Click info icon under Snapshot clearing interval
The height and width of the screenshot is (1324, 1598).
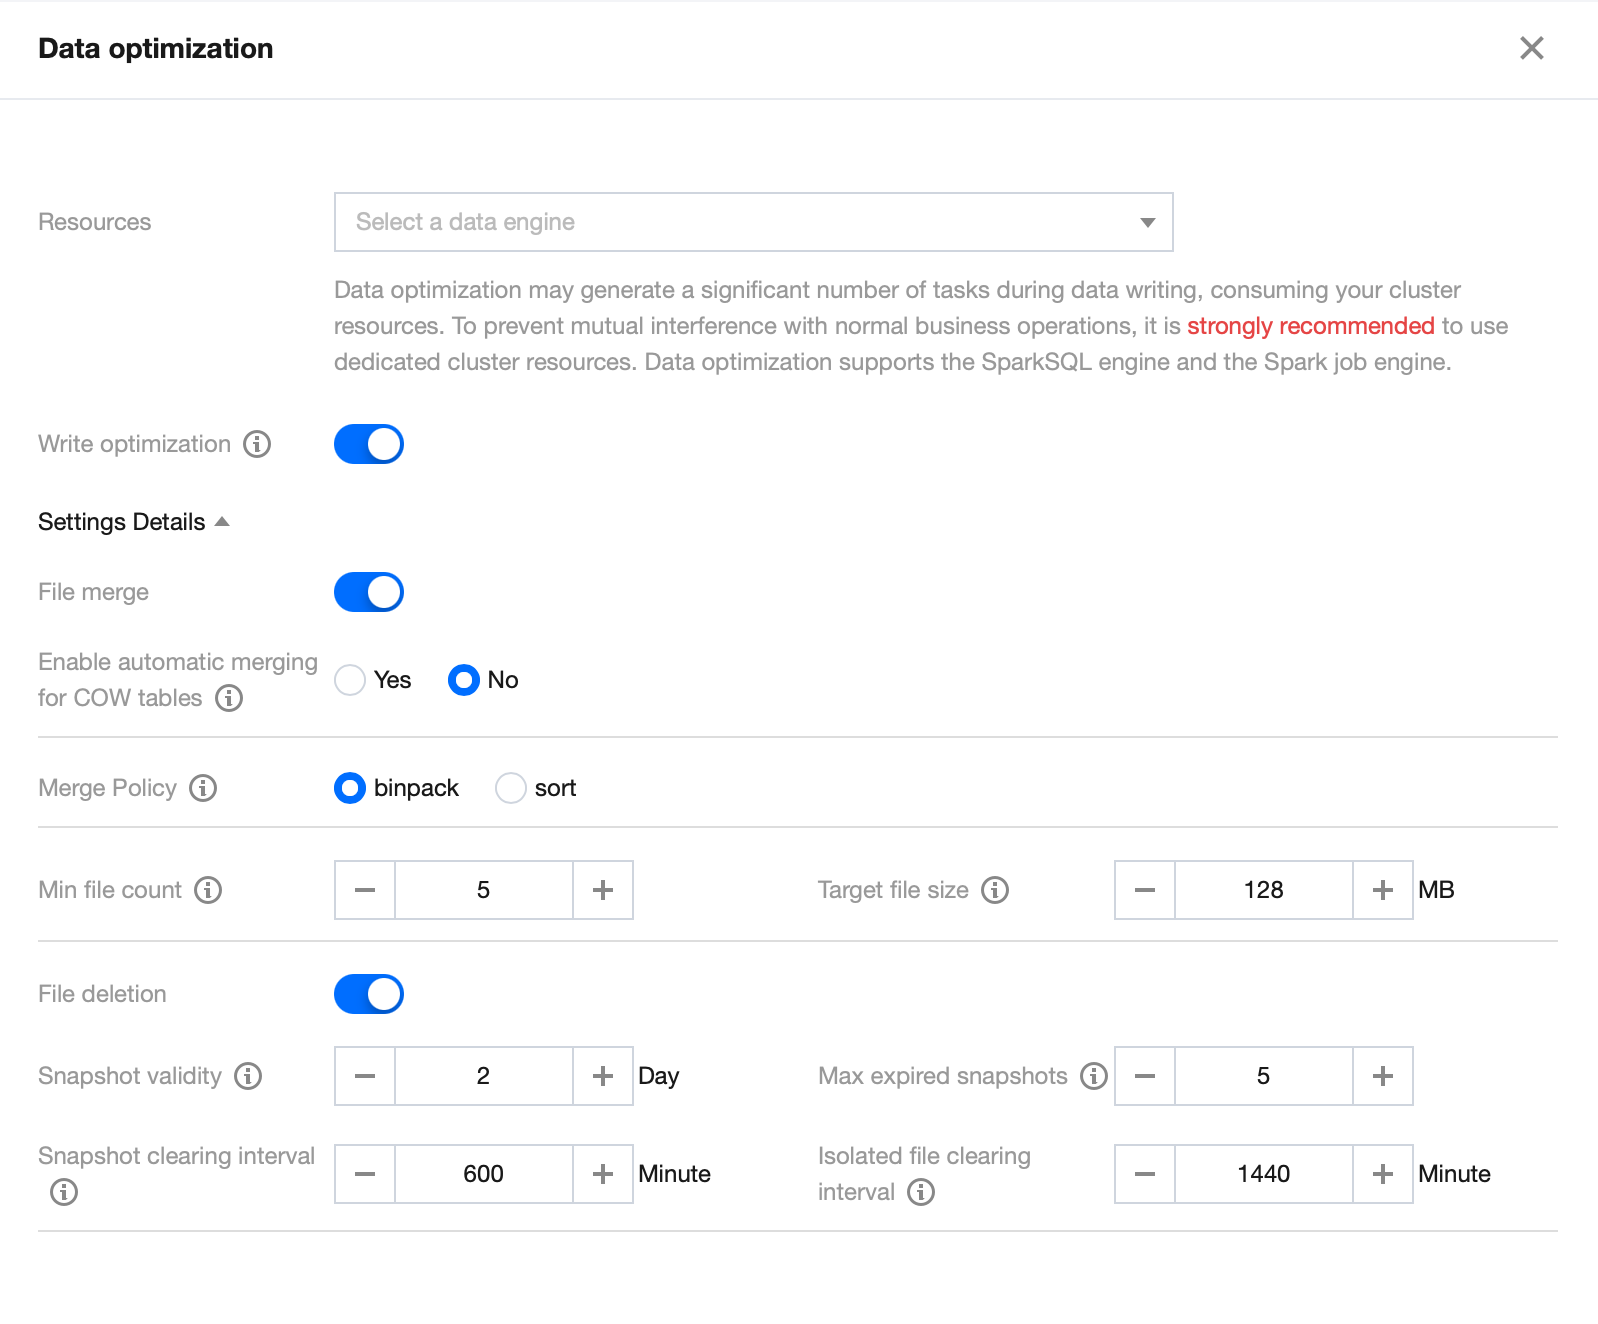pos(64,1192)
